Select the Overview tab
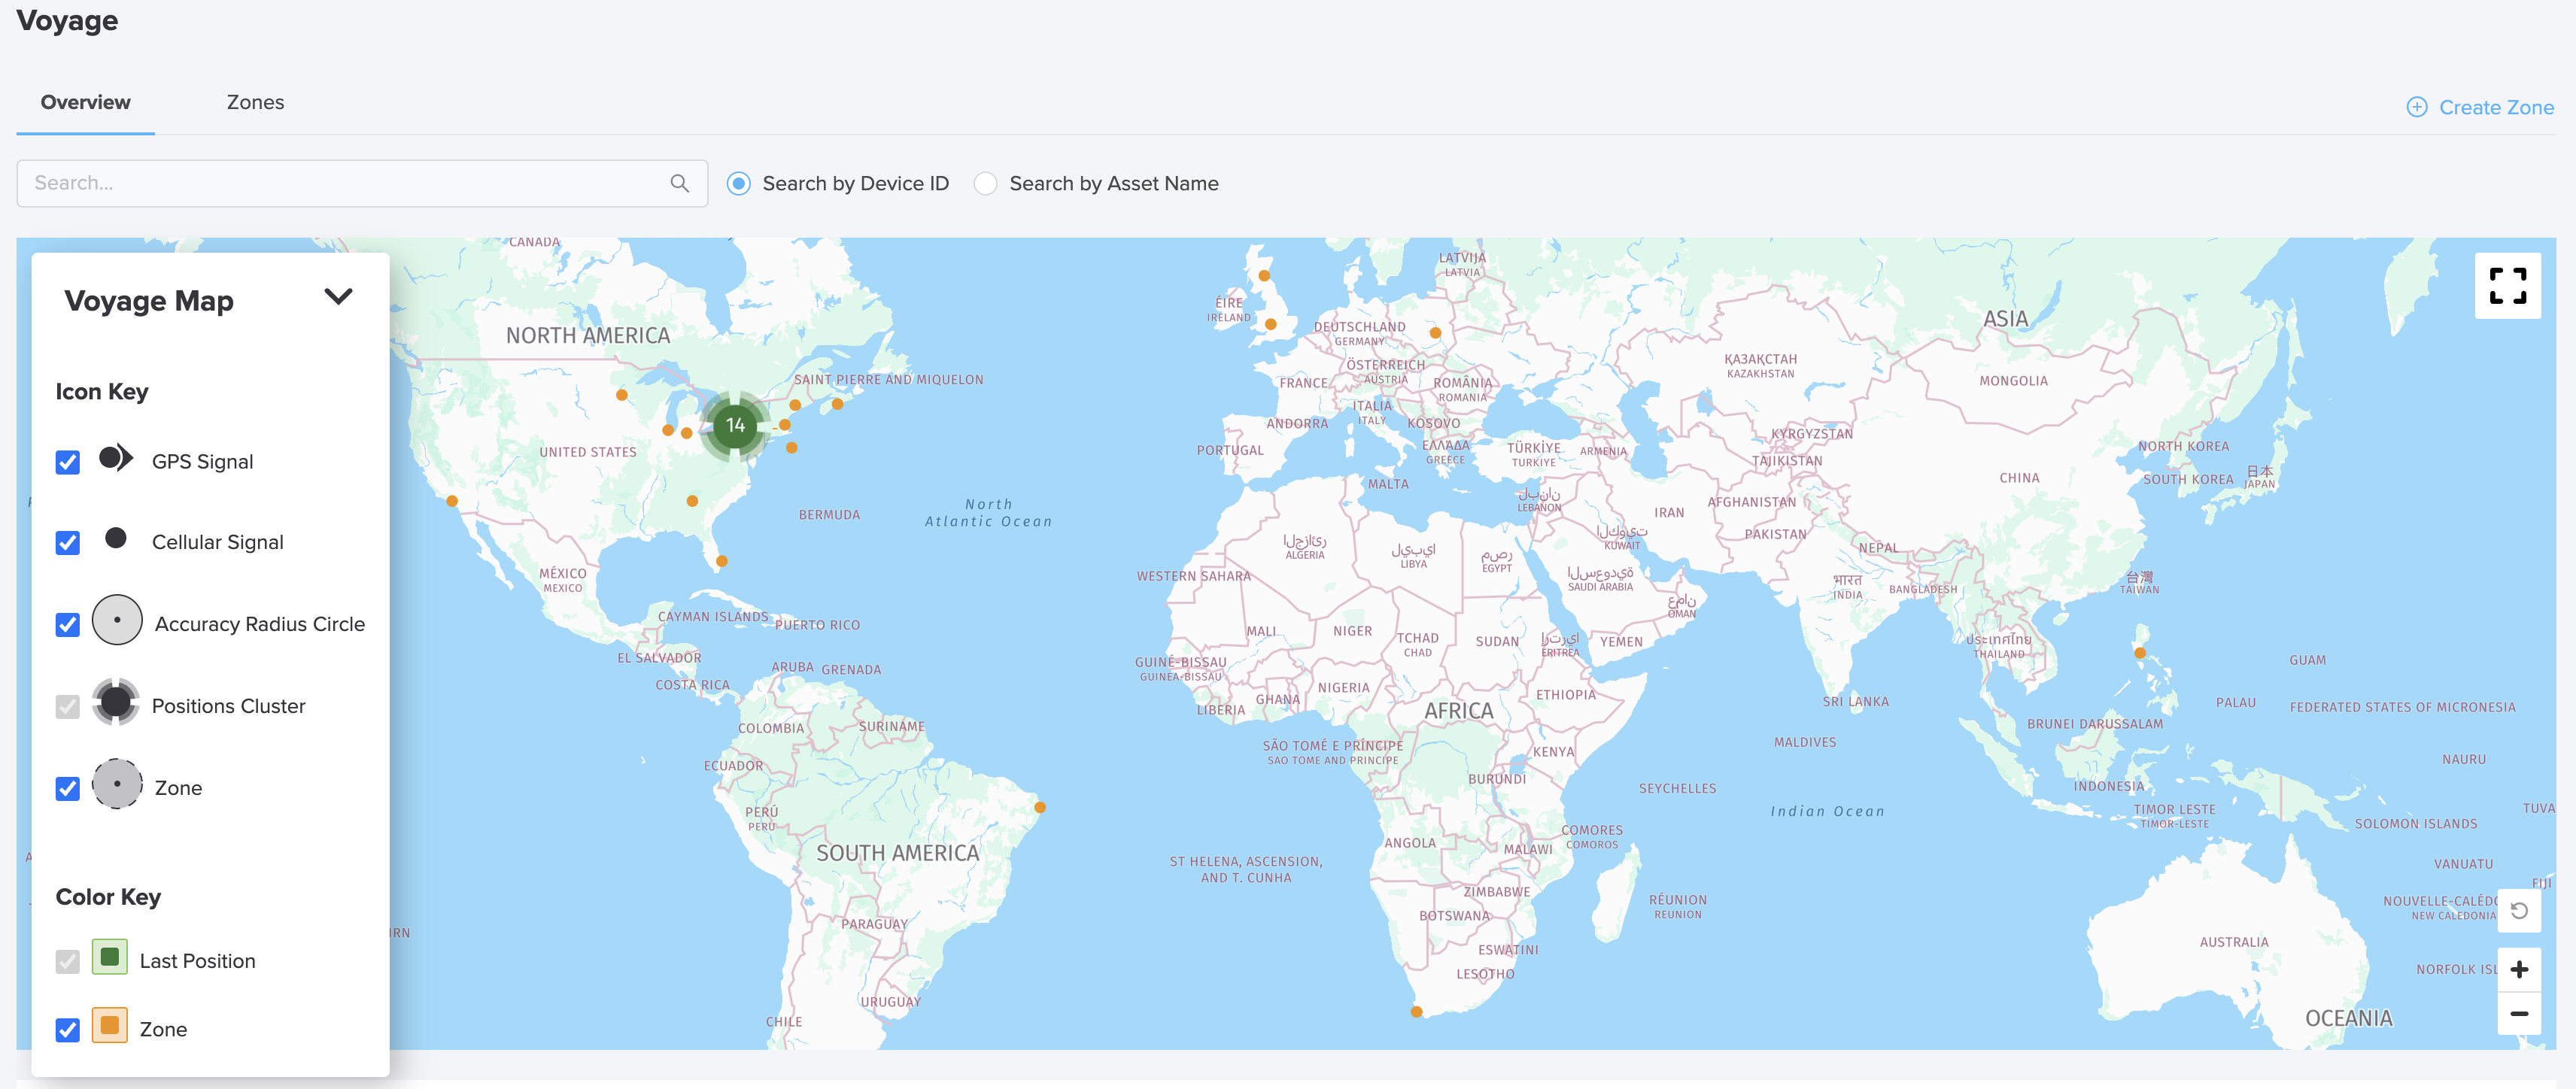The height and width of the screenshot is (1089, 2576). (85, 102)
